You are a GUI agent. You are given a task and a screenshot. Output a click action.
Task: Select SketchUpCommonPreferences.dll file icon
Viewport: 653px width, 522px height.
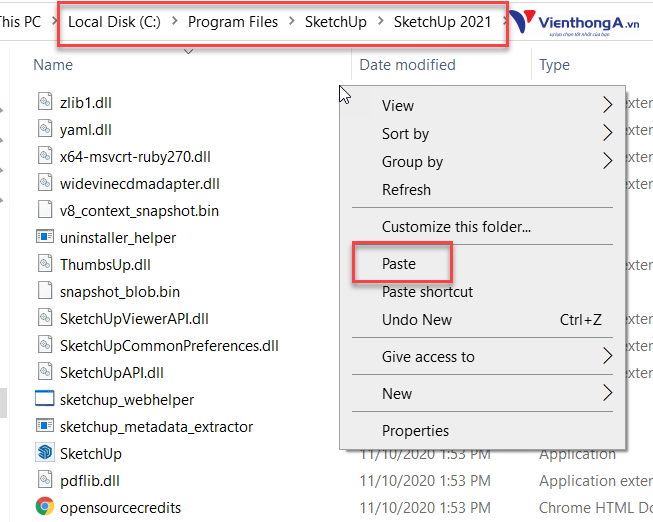tap(45, 345)
